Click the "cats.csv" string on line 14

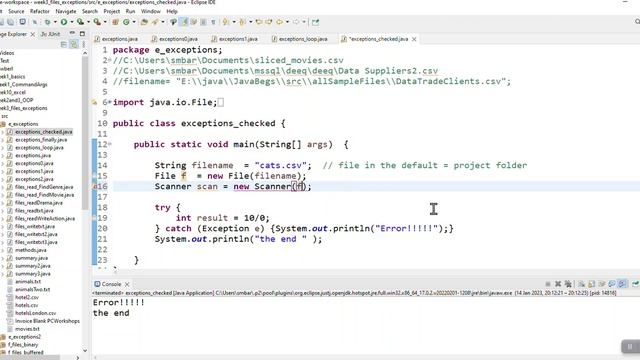coord(280,165)
